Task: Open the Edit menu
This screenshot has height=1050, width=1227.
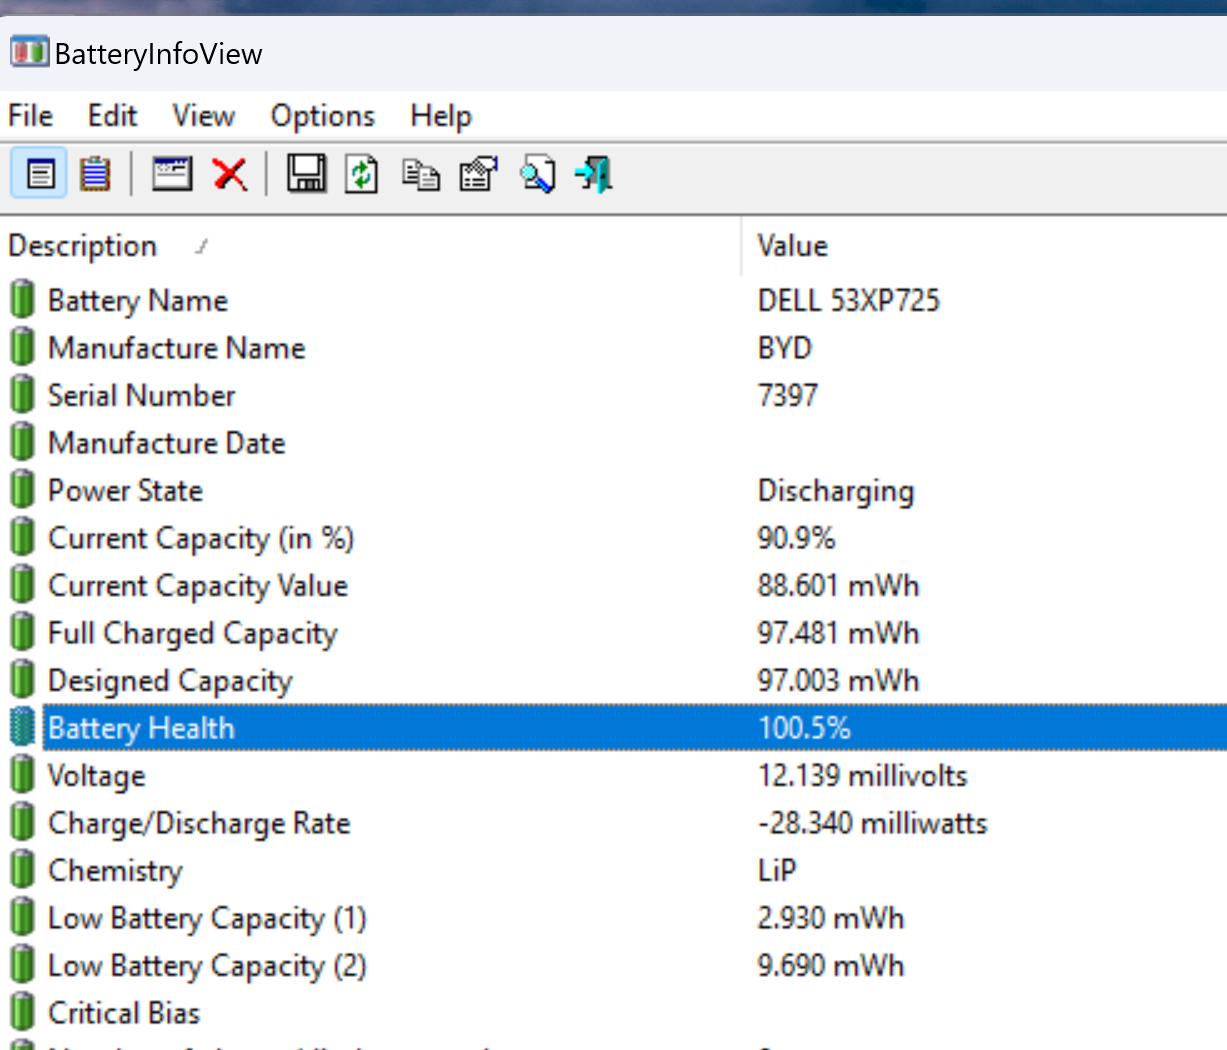Action: click(x=112, y=116)
